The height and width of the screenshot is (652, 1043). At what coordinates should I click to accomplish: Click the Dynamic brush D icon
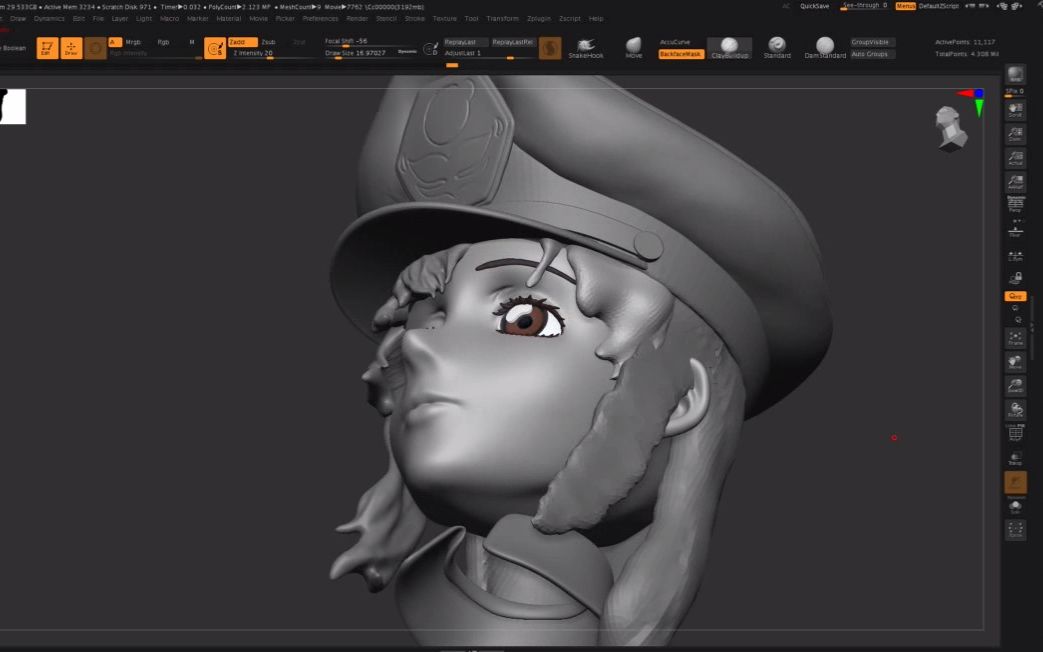pyautogui.click(x=430, y=48)
